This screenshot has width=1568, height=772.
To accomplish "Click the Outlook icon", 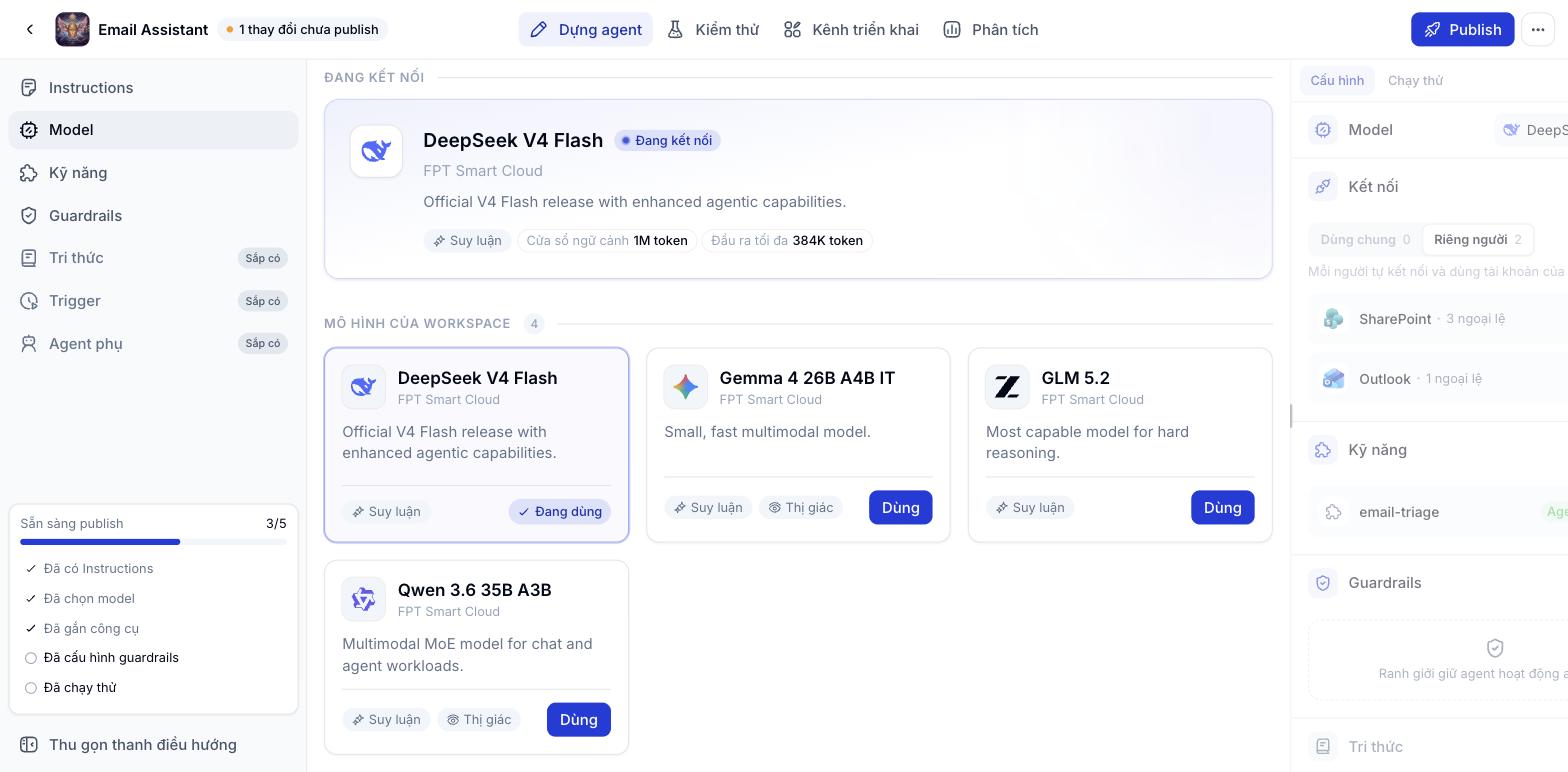I will pyautogui.click(x=1333, y=379).
